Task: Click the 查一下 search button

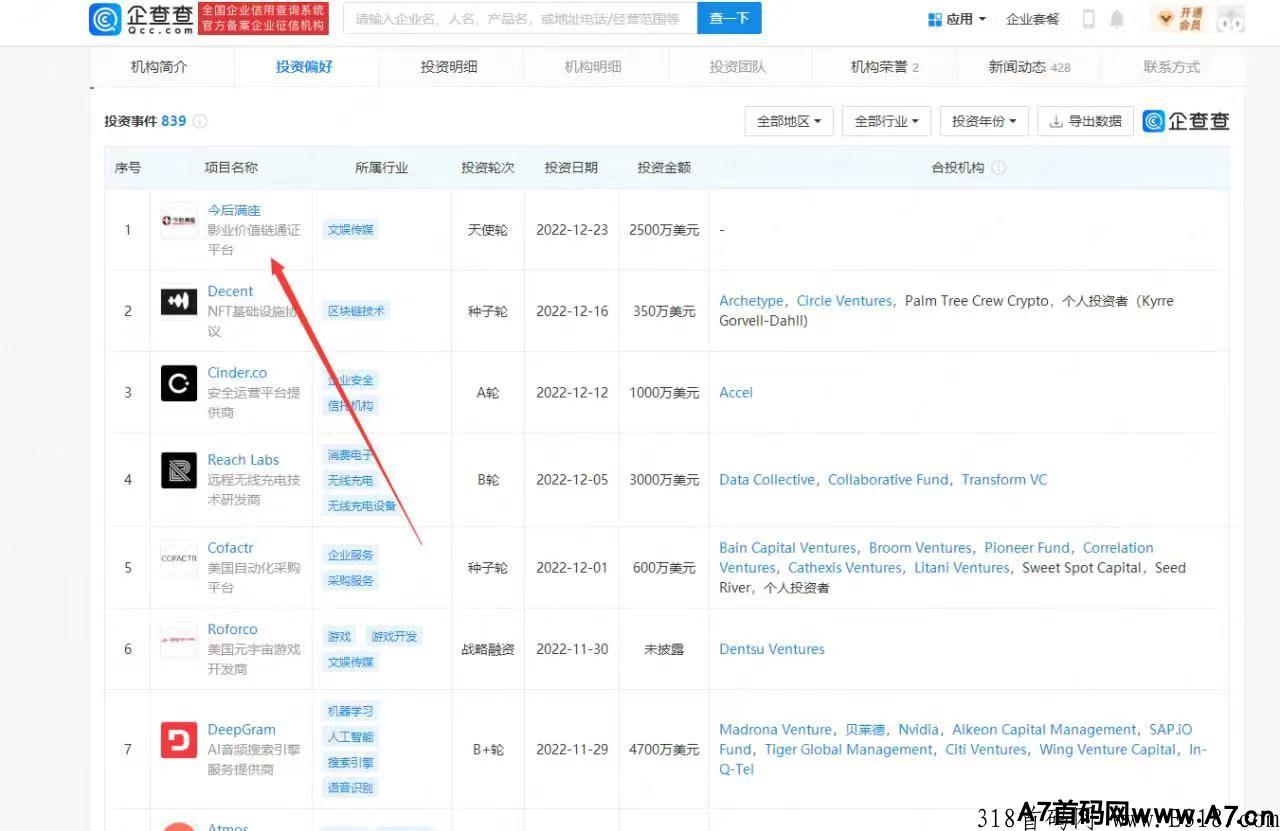Action: [729, 18]
